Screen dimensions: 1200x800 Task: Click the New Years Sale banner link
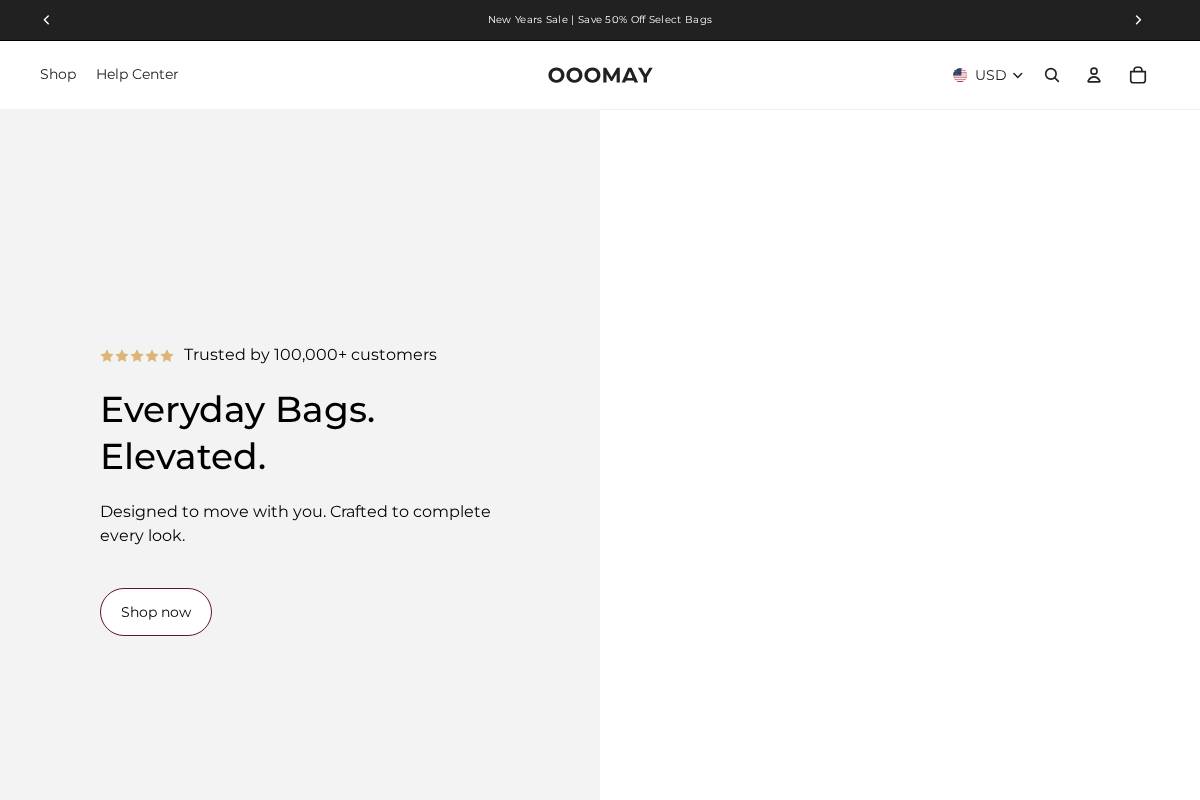(600, 20)
